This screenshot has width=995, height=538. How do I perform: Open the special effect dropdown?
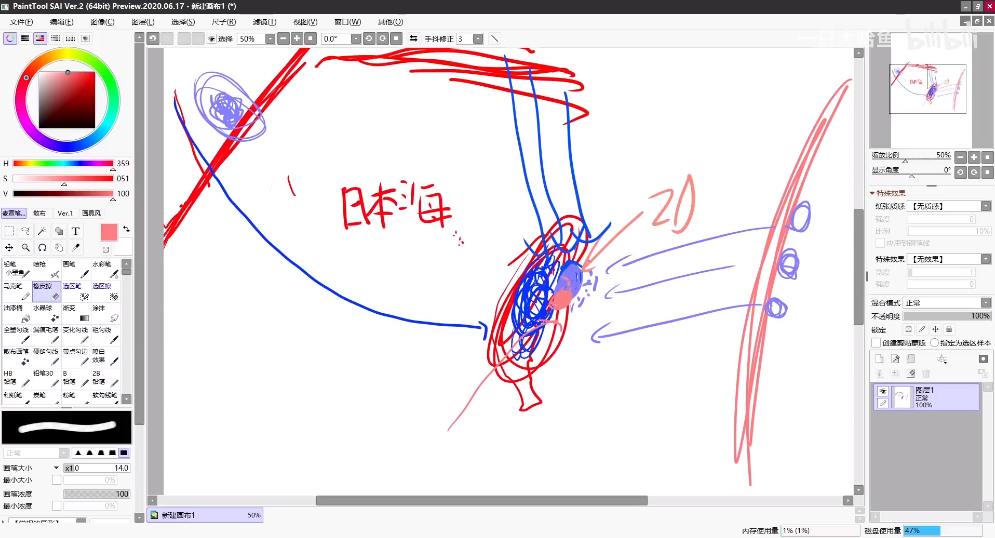985,259
